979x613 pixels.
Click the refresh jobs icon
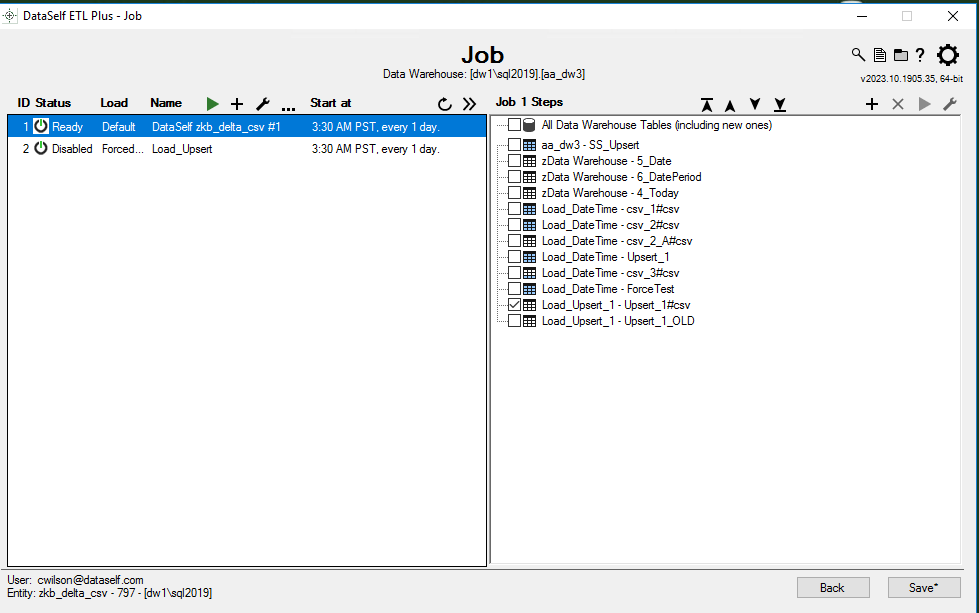click(444, 103)
